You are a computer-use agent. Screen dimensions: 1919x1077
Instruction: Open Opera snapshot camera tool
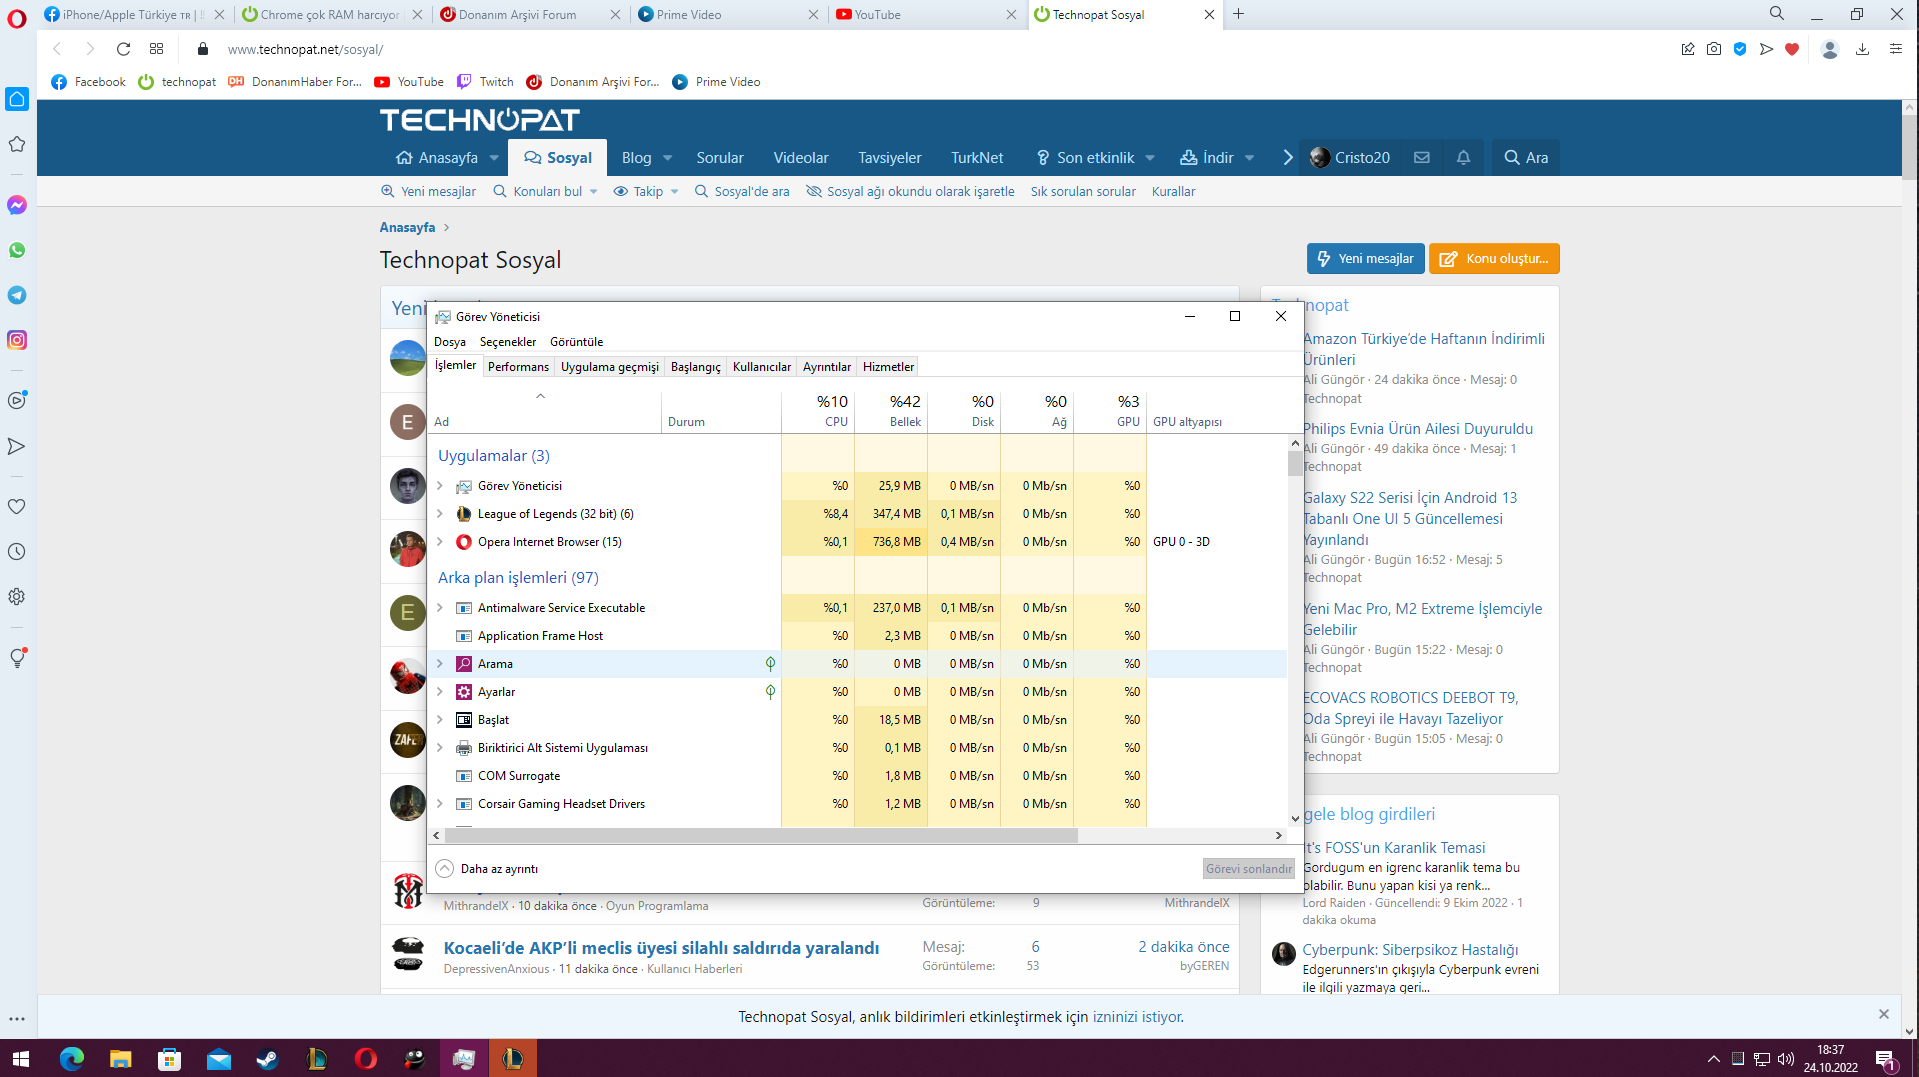pyautogui.click(x=1714, y=49)
